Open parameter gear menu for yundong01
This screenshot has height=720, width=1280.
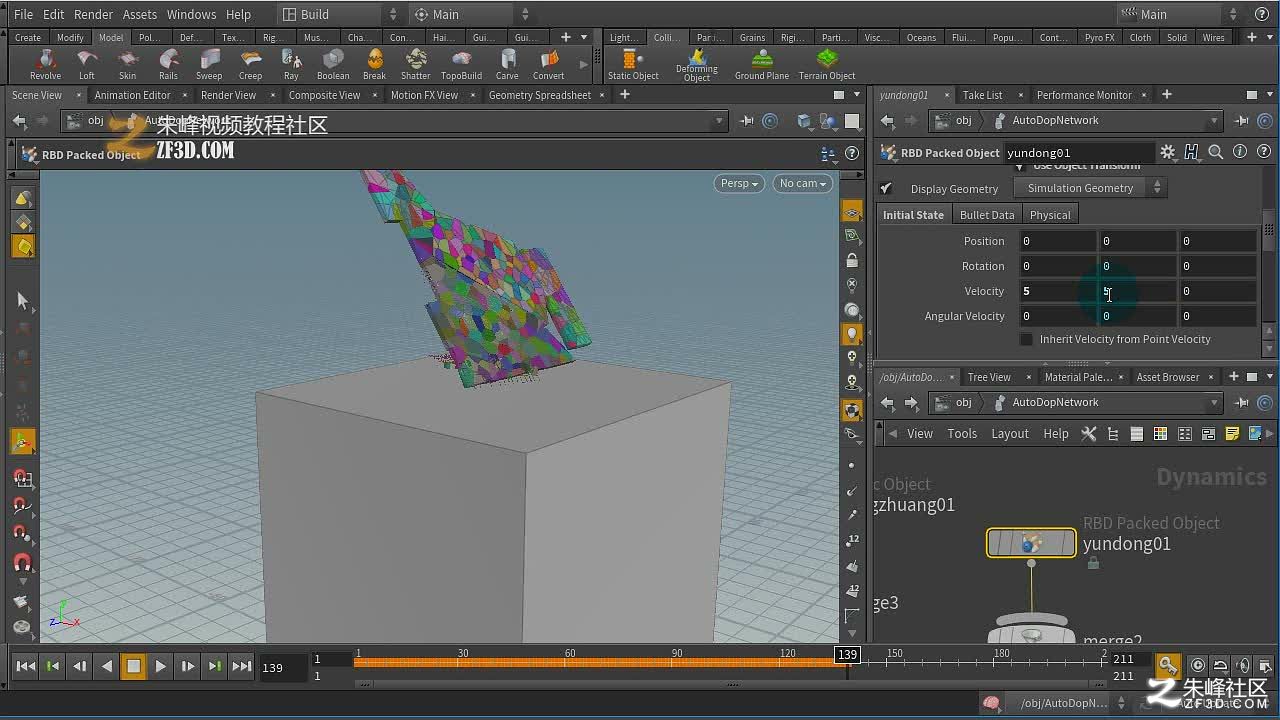pos(1167,152)
